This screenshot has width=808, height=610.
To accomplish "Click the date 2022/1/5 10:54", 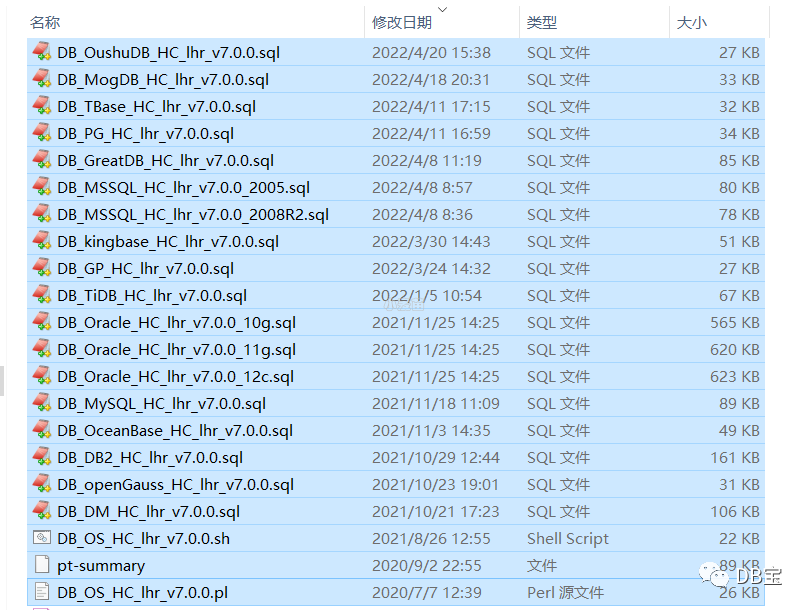I will coord(427,296).
